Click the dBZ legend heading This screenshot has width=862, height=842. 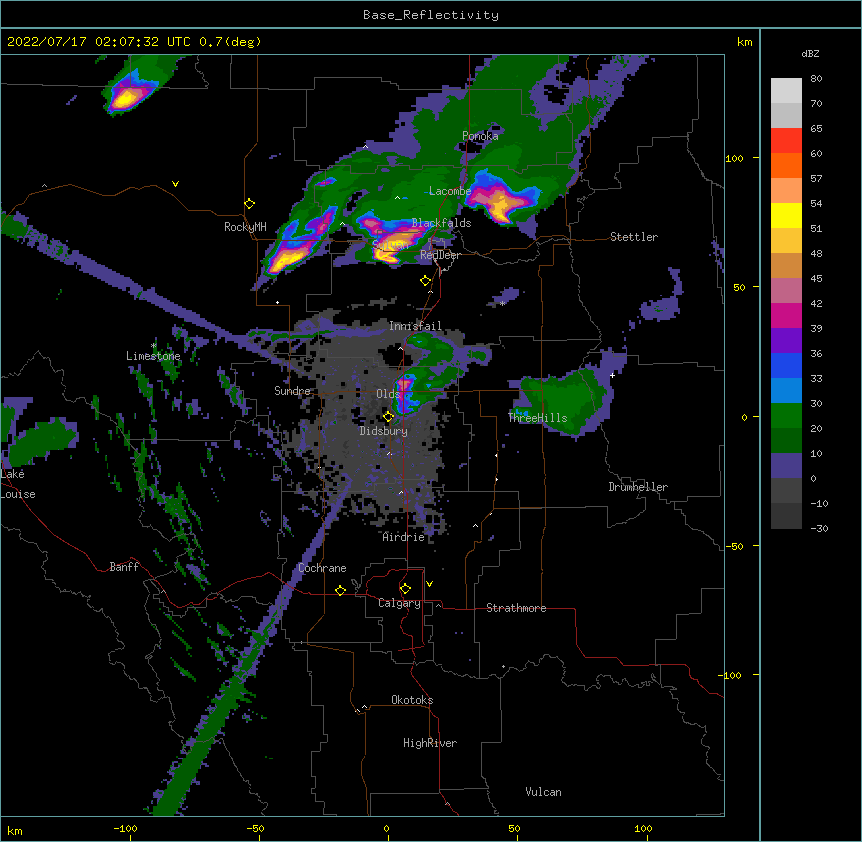click(x=810, y=53)
